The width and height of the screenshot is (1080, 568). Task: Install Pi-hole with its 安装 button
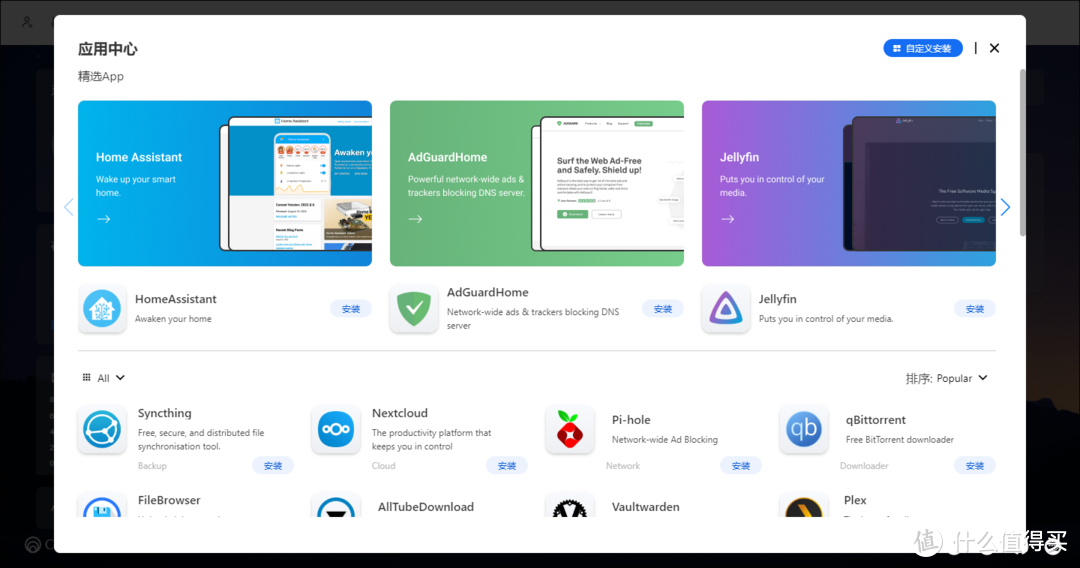[x=741, y=465]
